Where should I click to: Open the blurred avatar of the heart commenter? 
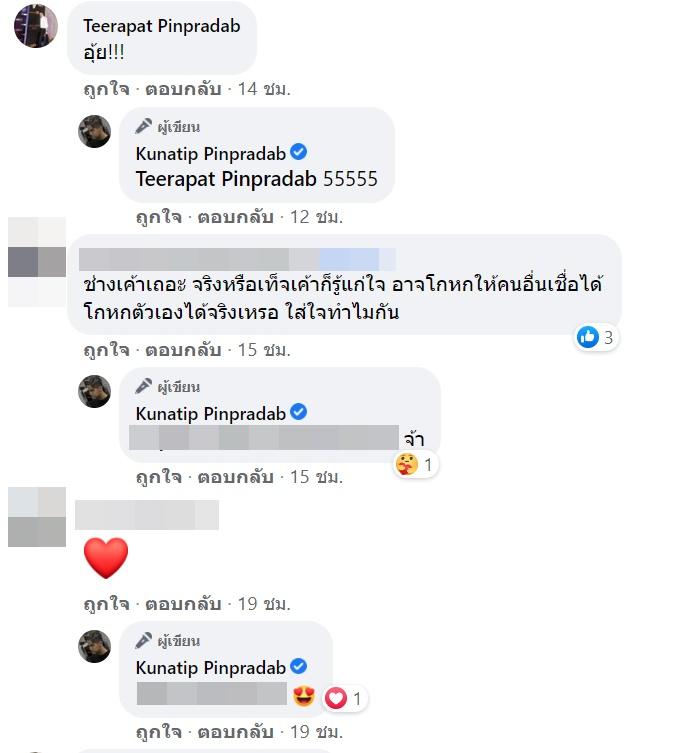(37, 517)
